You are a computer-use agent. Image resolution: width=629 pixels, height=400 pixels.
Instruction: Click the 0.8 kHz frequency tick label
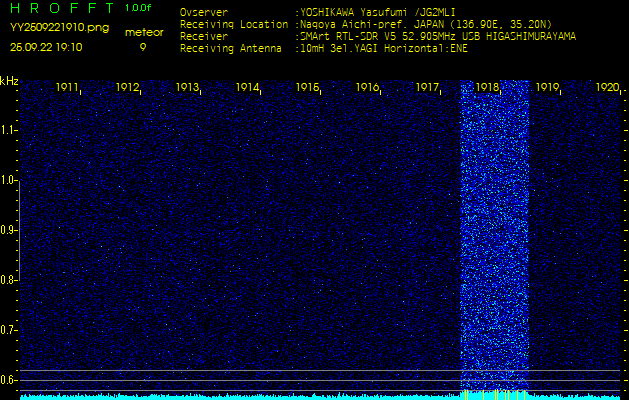(8, 280)
